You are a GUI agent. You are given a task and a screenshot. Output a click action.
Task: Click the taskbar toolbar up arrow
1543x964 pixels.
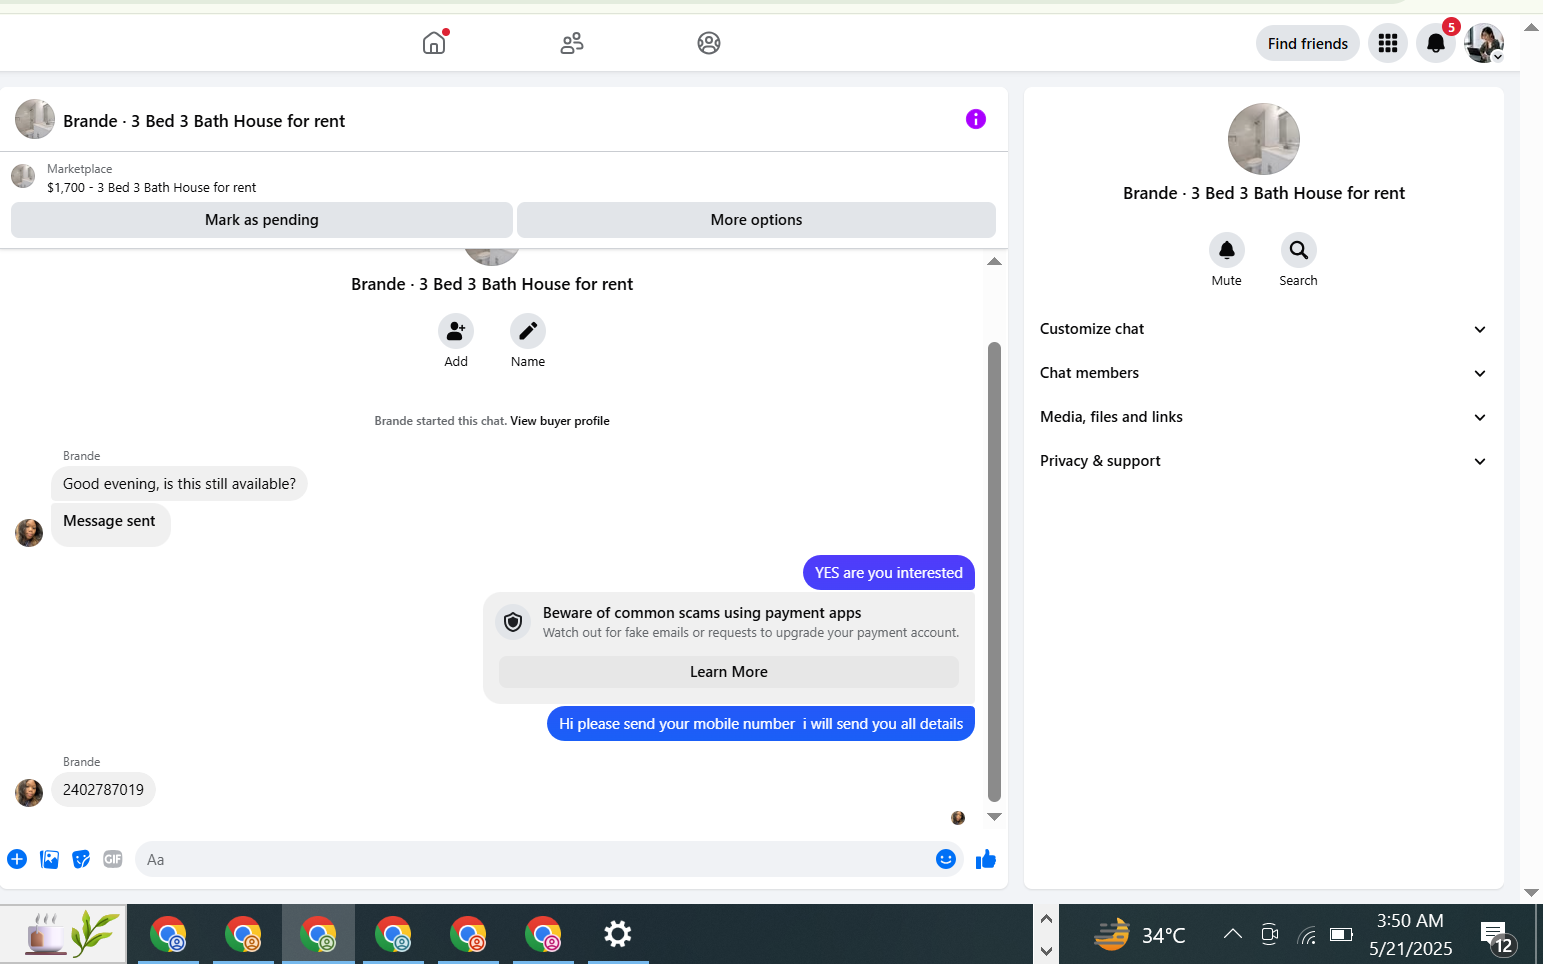tap(1046, 918)
